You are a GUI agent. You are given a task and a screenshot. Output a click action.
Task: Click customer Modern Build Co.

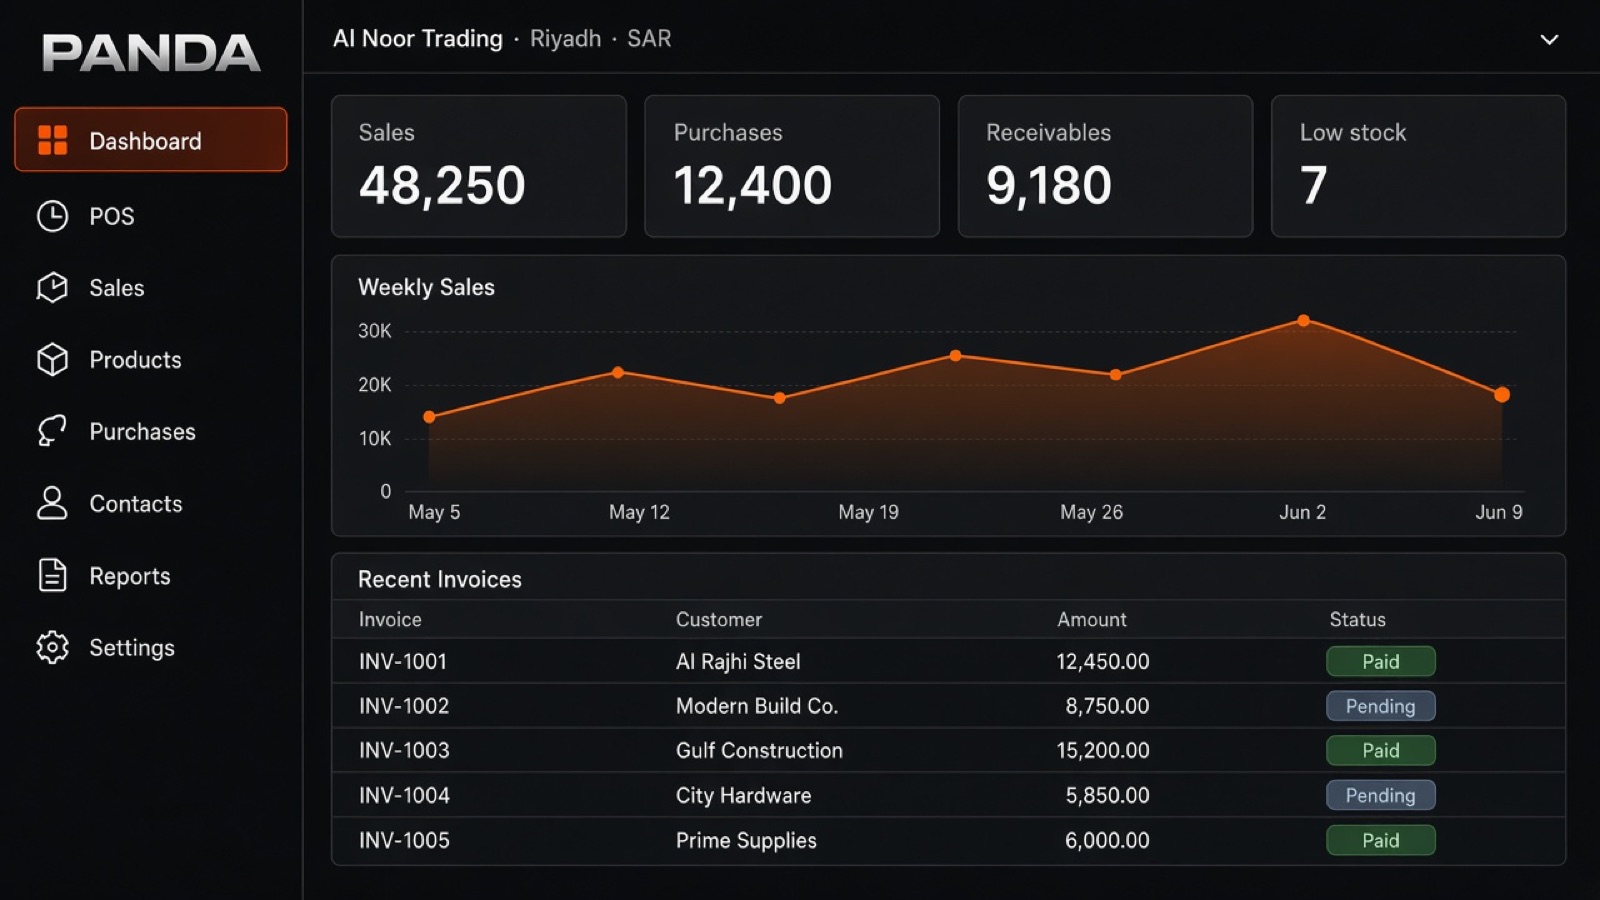(x=757, y=706)
